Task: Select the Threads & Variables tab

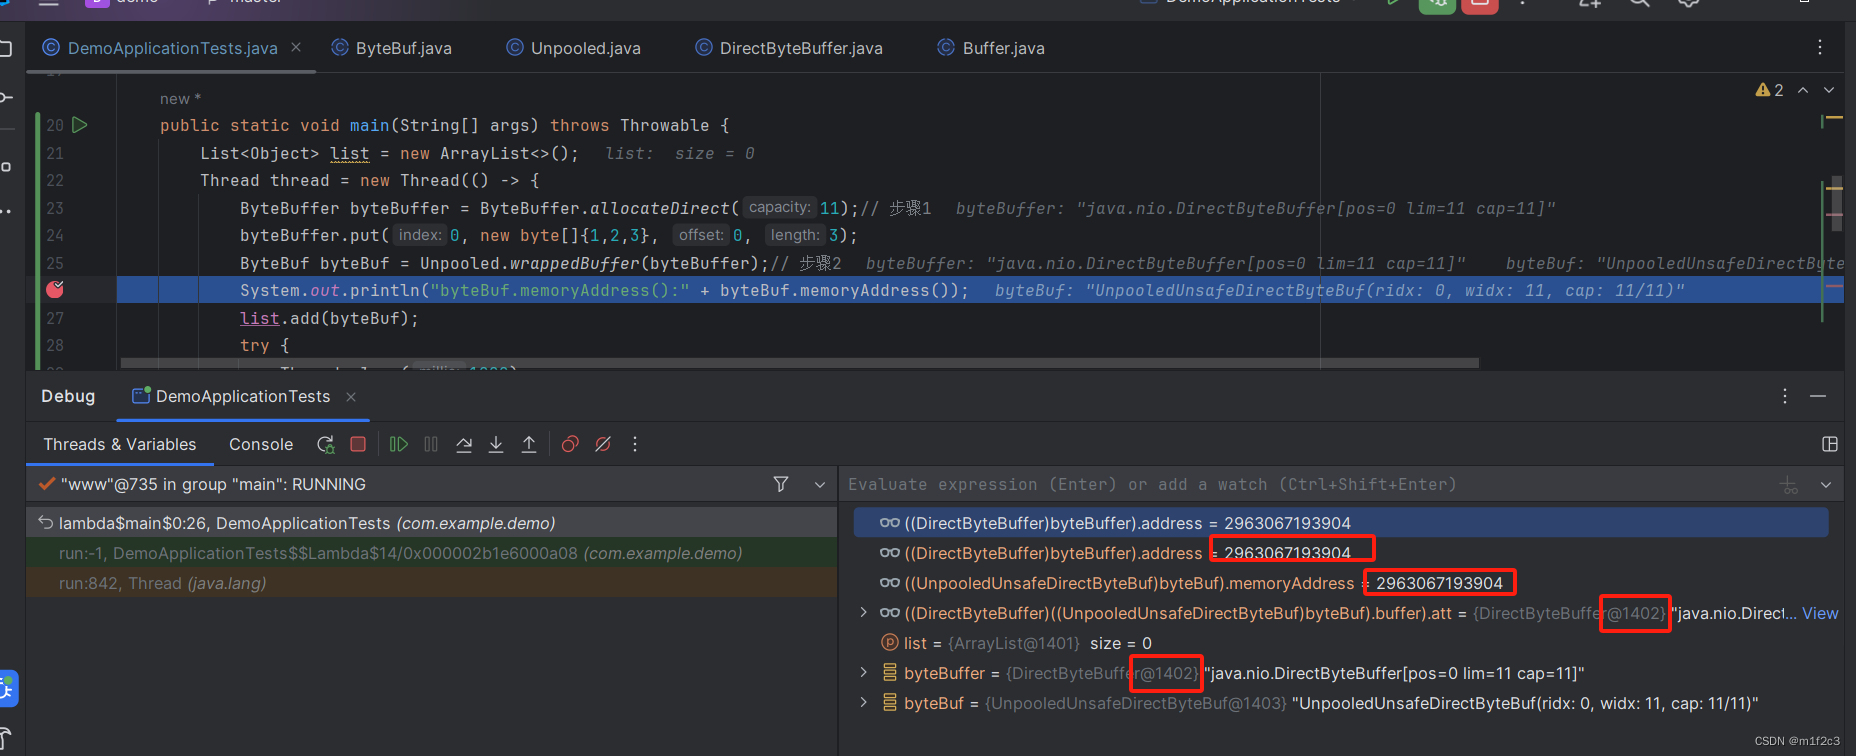Action: point(120,444)
